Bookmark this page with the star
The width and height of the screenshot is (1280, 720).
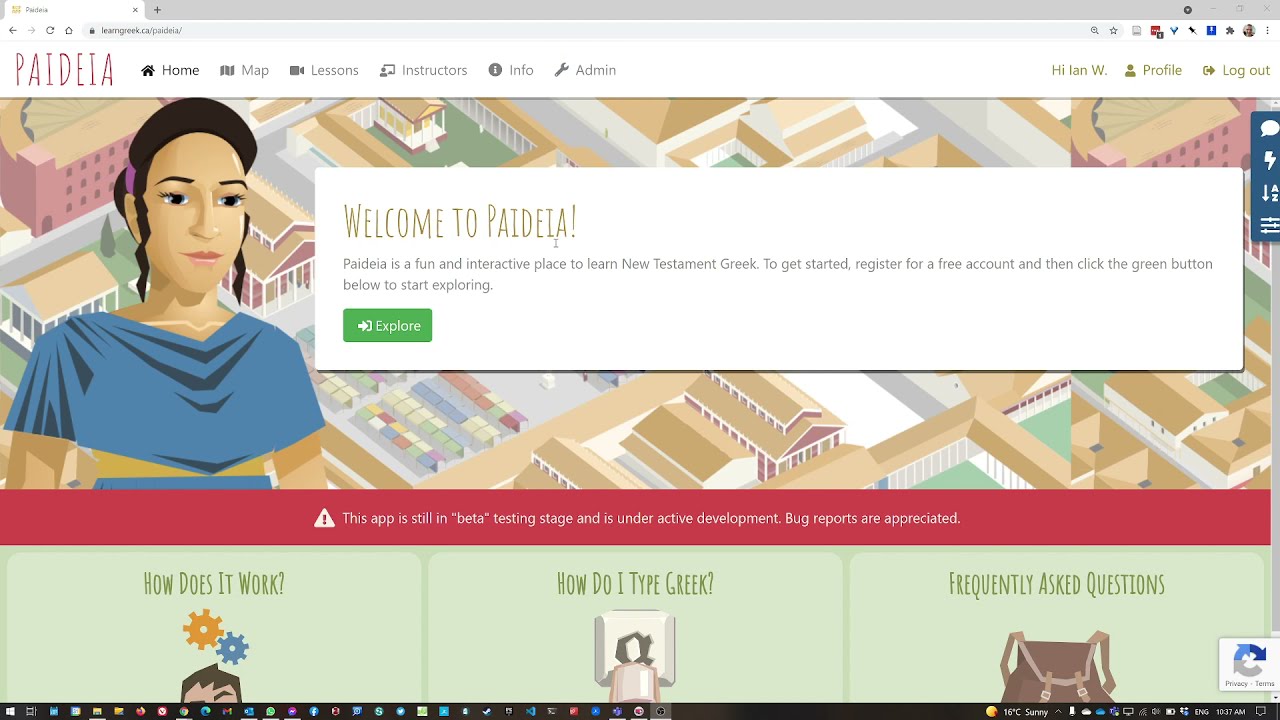click(x=1113, y=30)
